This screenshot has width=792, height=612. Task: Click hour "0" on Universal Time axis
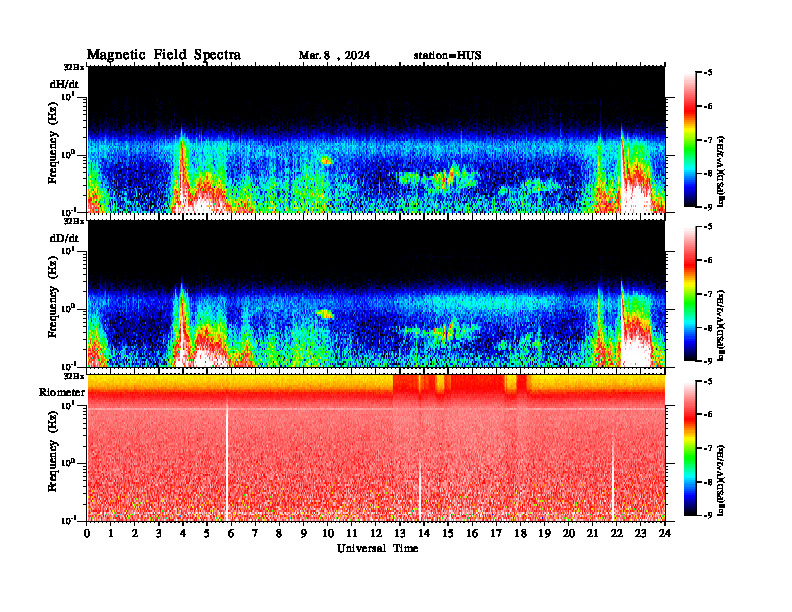tap(87, 533)
